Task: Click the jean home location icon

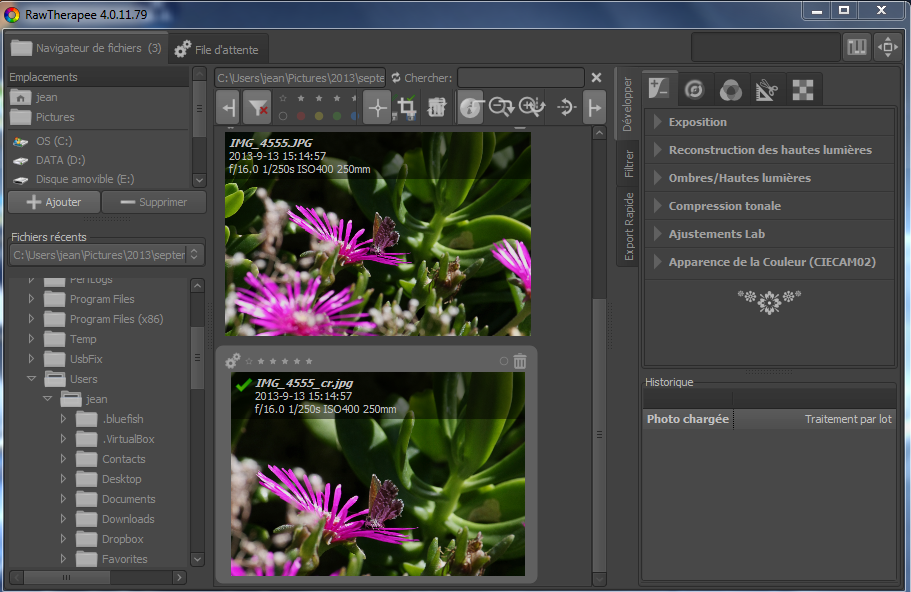Action: [21, 98]
